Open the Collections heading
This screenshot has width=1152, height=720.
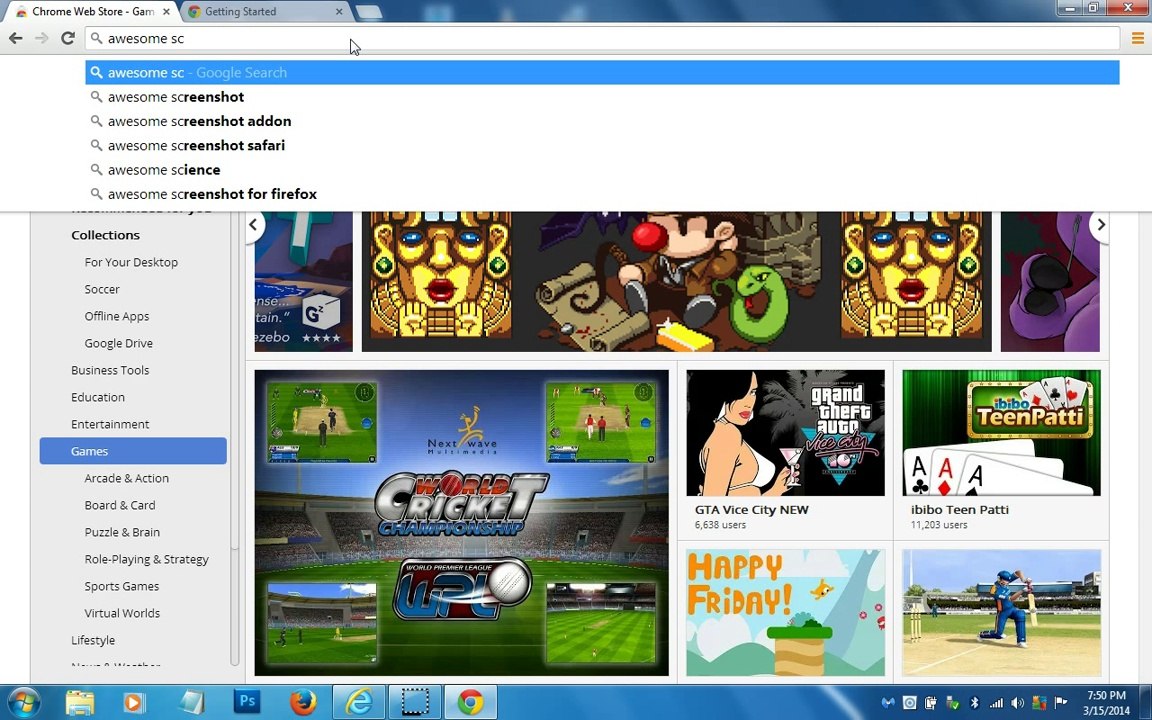(105, 235)
